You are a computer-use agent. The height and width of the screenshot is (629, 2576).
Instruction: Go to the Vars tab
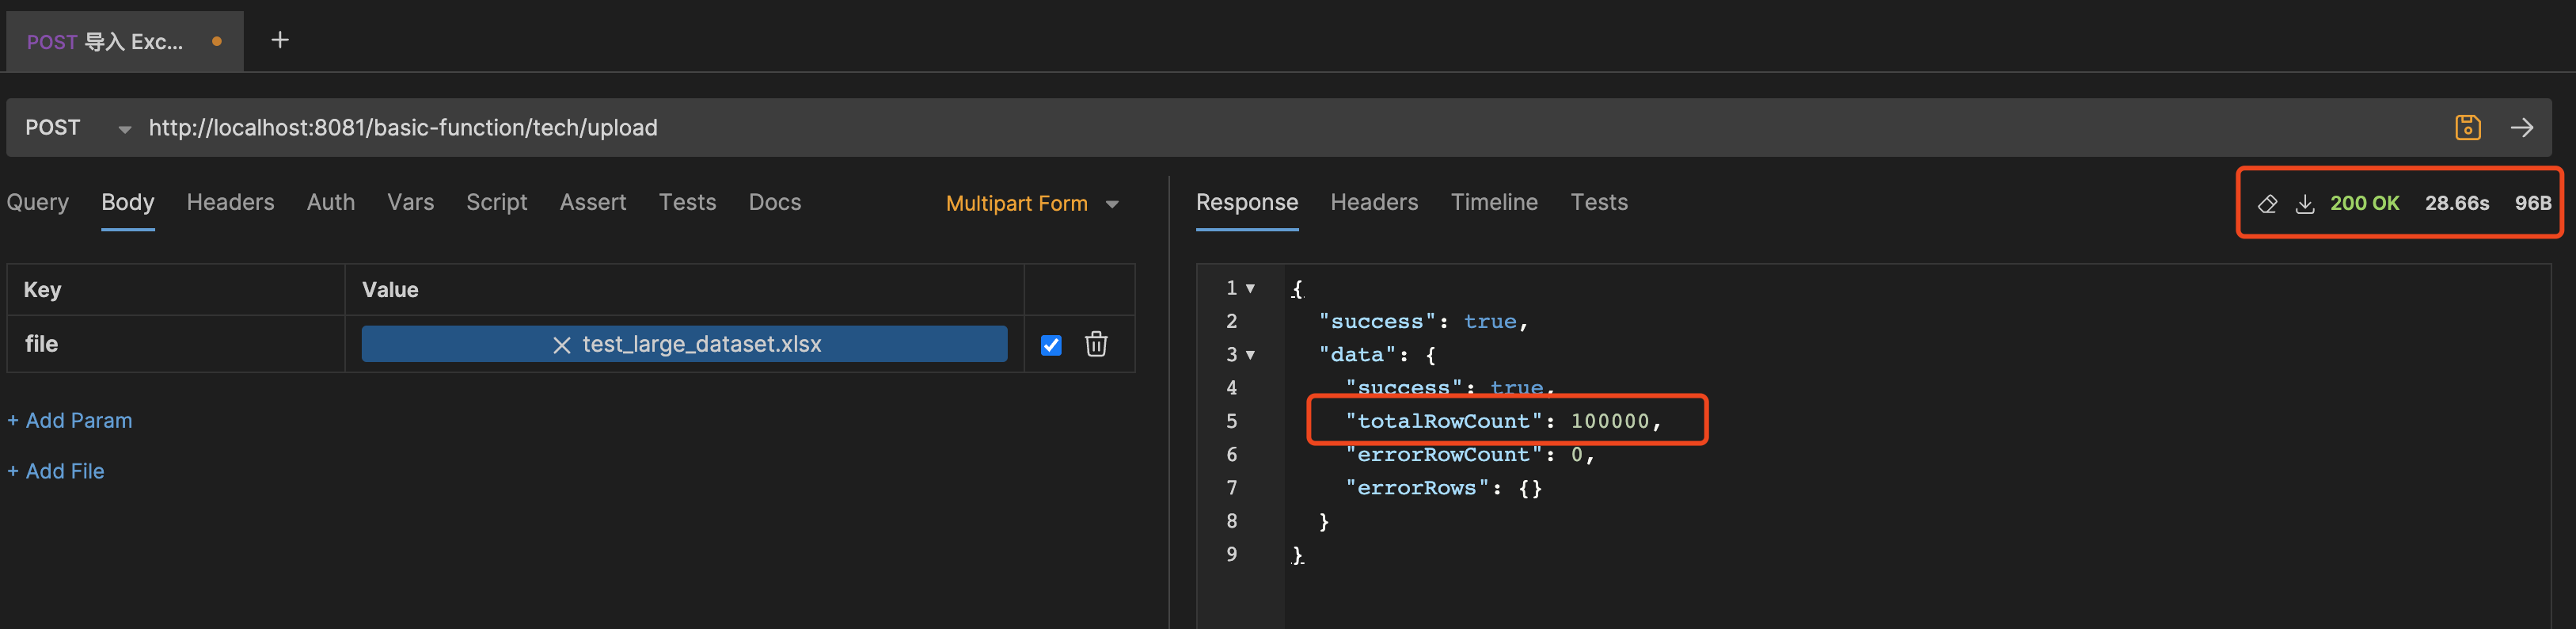410,202
